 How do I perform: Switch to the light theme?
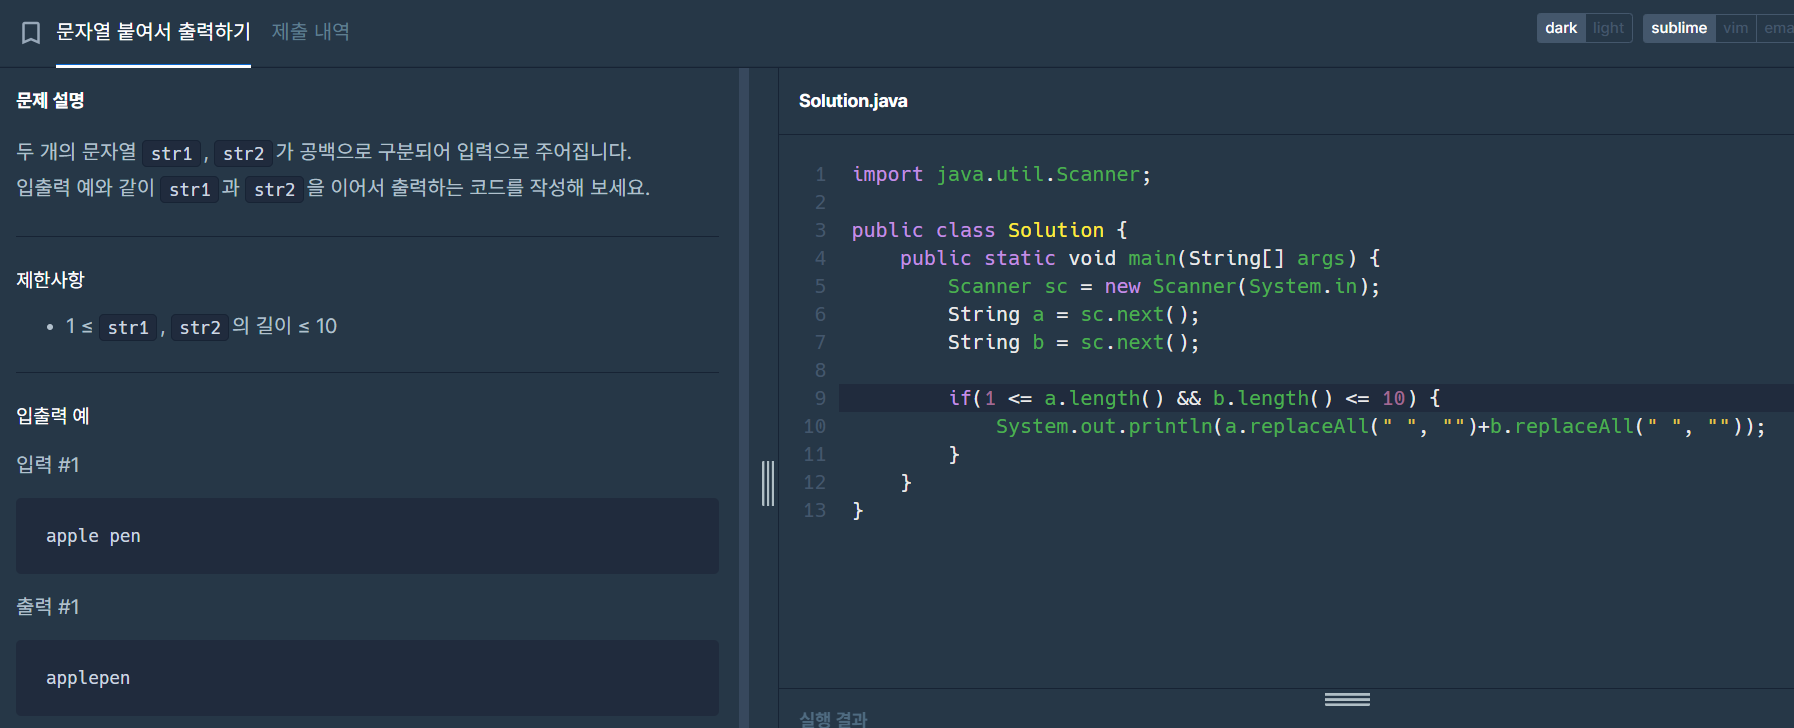[x=1609, y=28]
